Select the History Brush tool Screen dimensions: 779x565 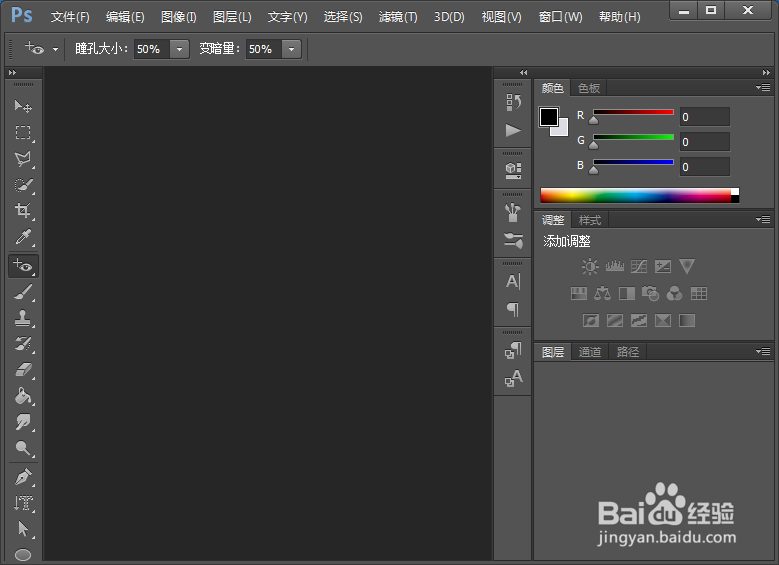(23, 344)
